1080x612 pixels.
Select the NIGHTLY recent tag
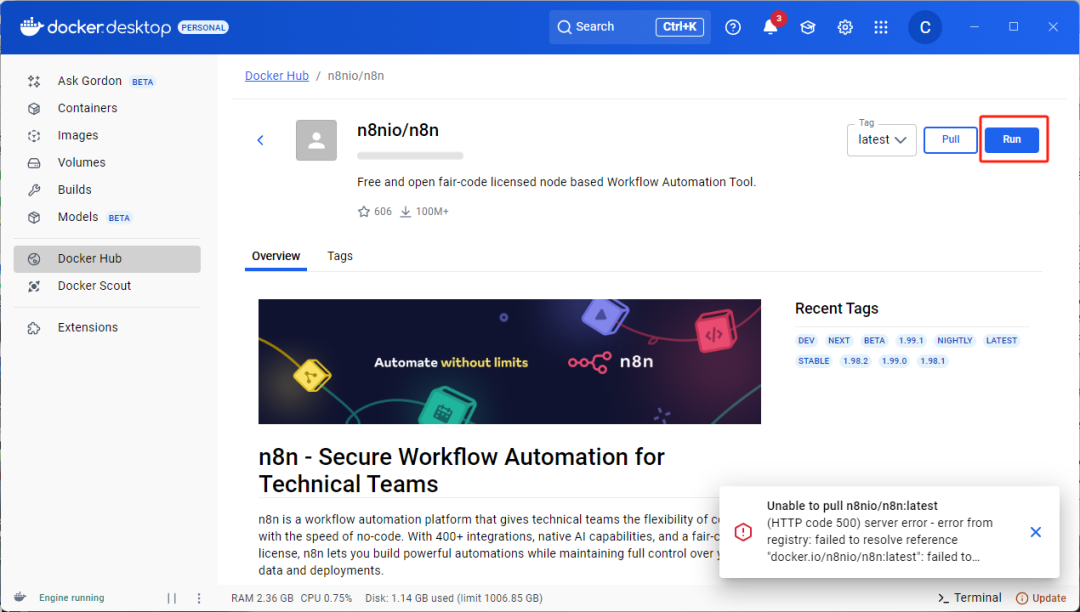pos(955,341)
